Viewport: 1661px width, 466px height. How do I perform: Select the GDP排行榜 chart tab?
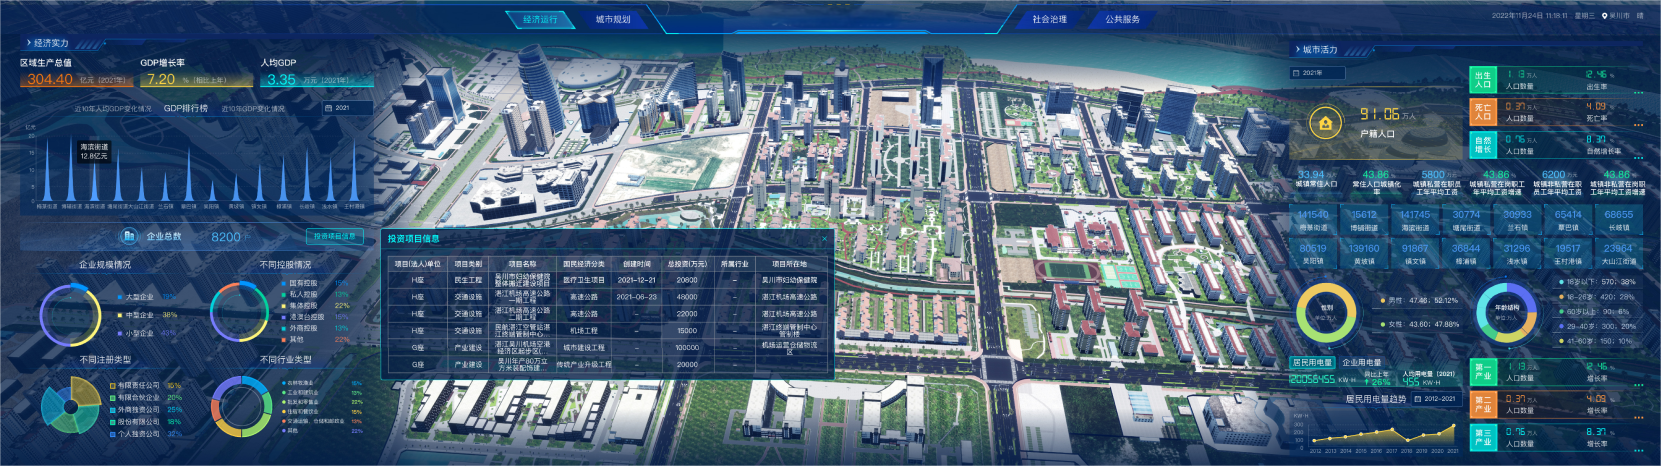coord(186,108)
